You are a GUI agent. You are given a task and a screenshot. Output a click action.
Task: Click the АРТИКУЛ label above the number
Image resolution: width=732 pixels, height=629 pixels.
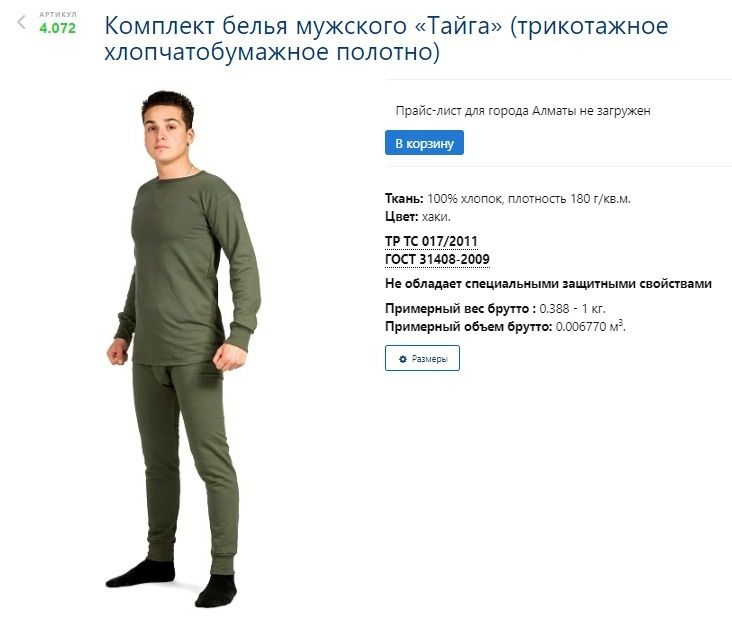click(58, 14)
